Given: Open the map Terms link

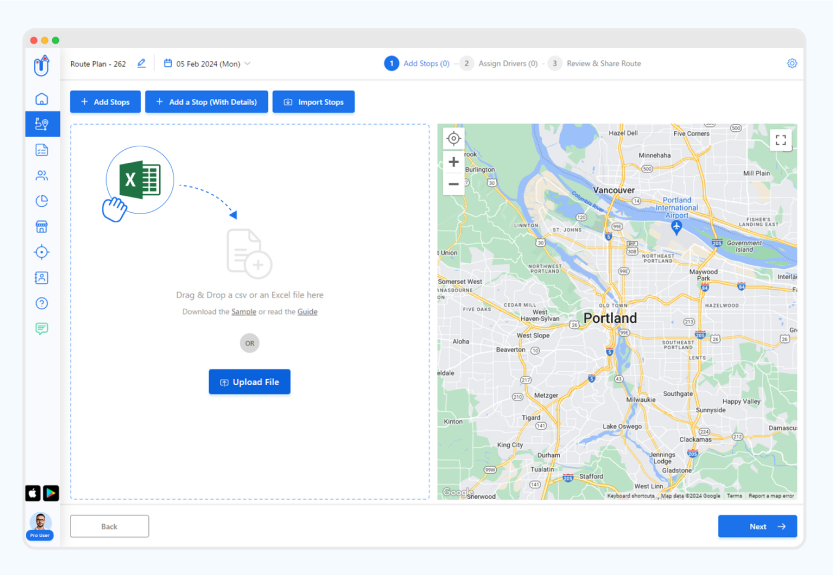Looking at the screenshot, I should (735, 496).
